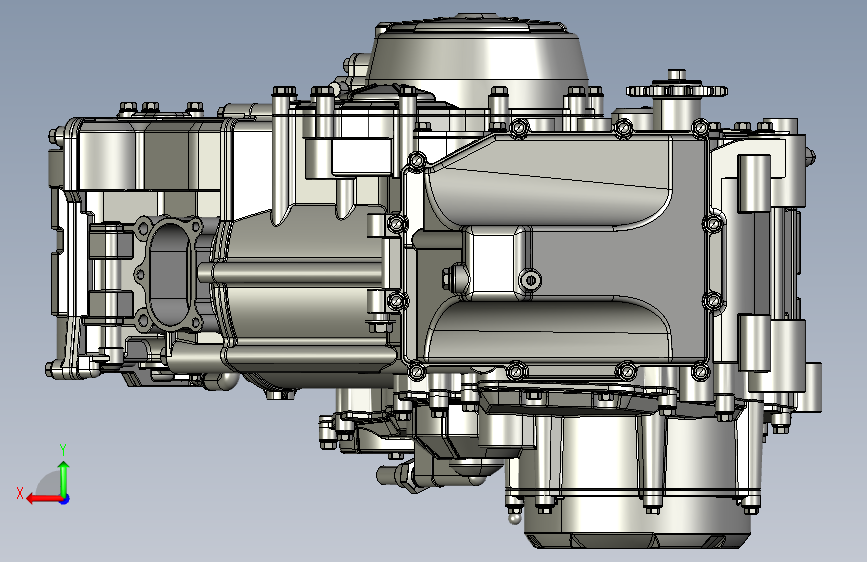Image resolution: width=867 pixels, height=562 pixels.
Task: Select the gray XY plane sector of the triad
Action: coord(50,485)
